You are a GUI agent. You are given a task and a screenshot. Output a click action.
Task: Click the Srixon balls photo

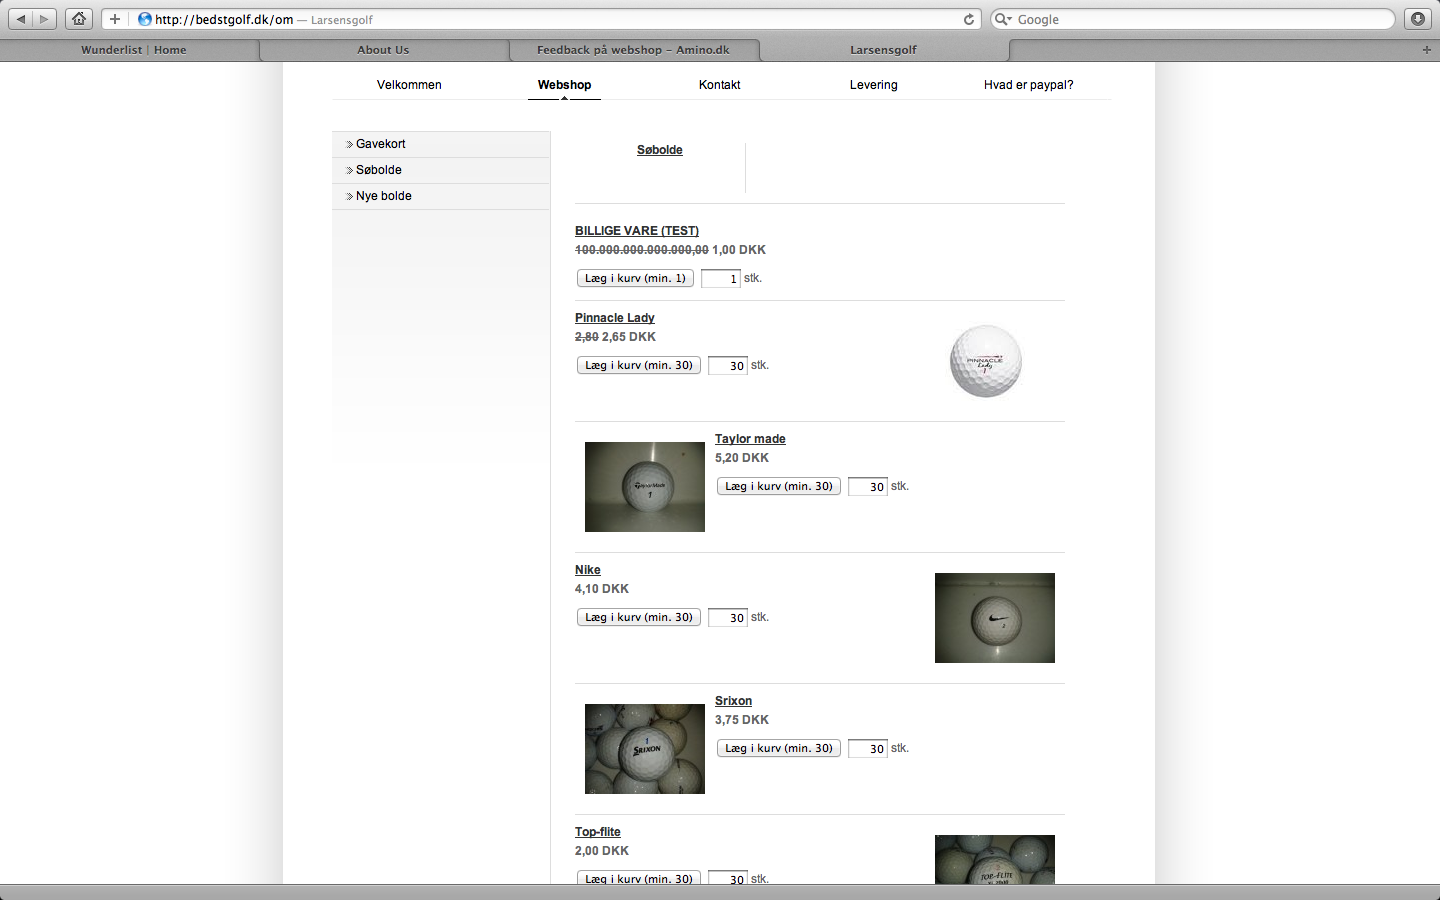(x=645, y=749)
